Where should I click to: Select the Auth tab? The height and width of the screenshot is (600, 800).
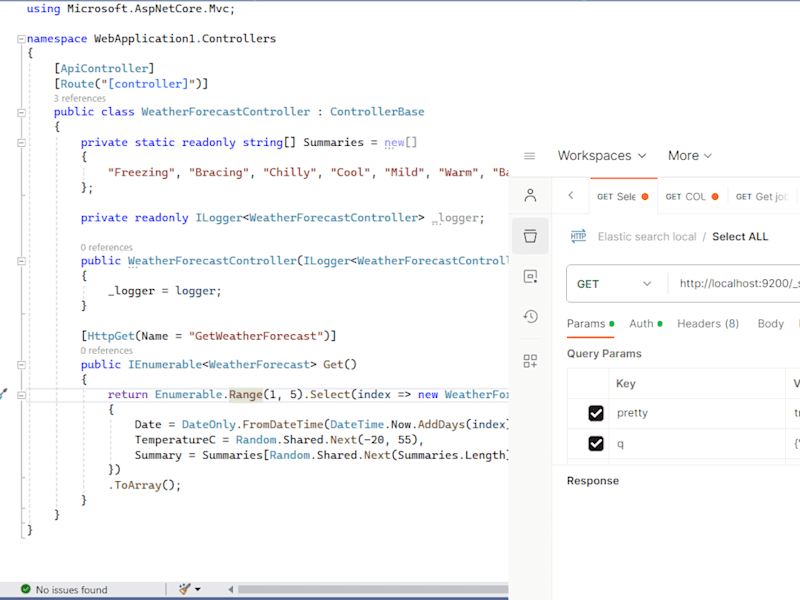[645, 323]
